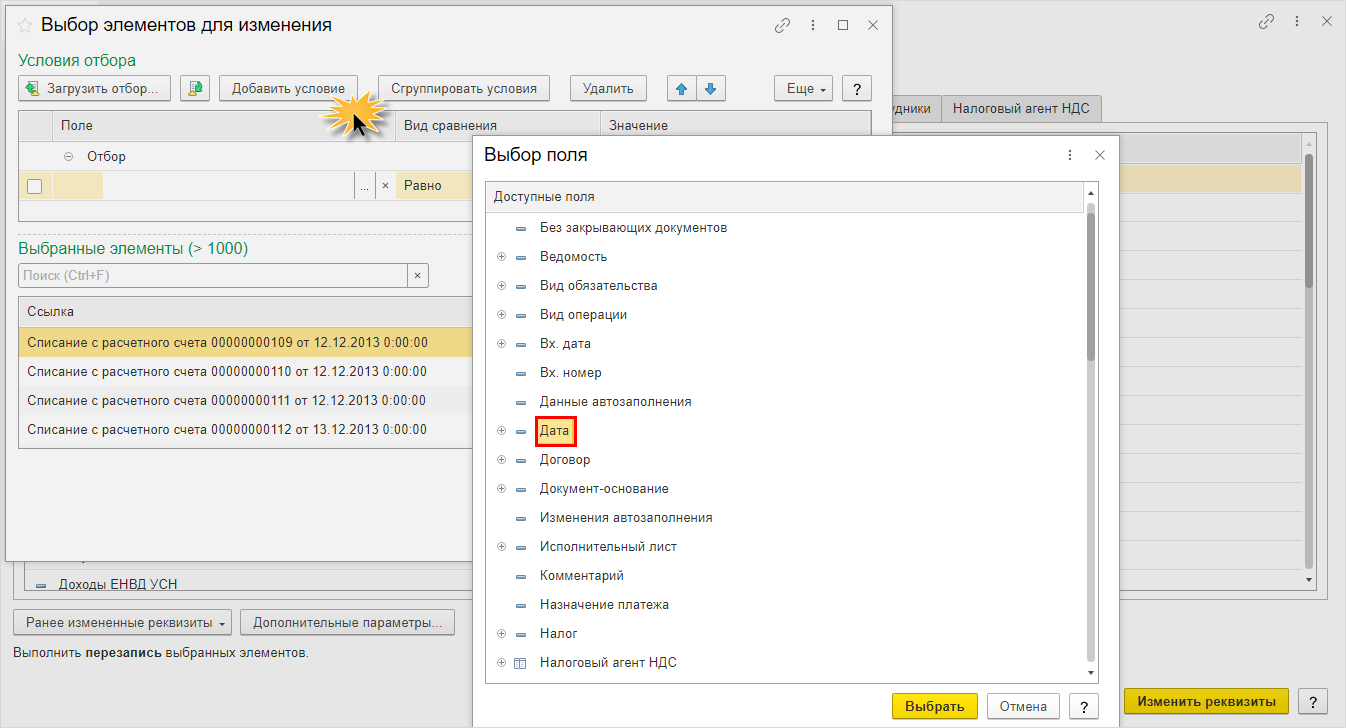Select field 'Без закрывающих документов'
This screenshot has height=728, width=1346.
coord(633,228)
